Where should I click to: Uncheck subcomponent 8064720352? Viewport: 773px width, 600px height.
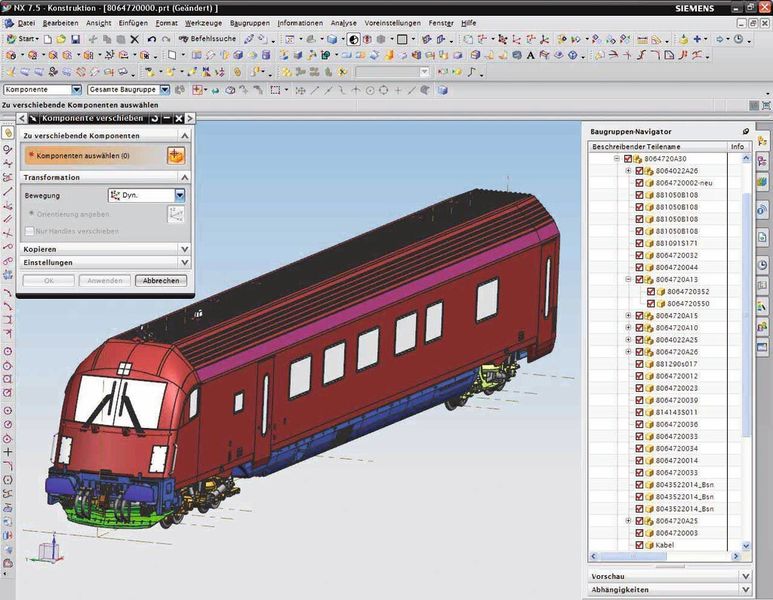651,291
